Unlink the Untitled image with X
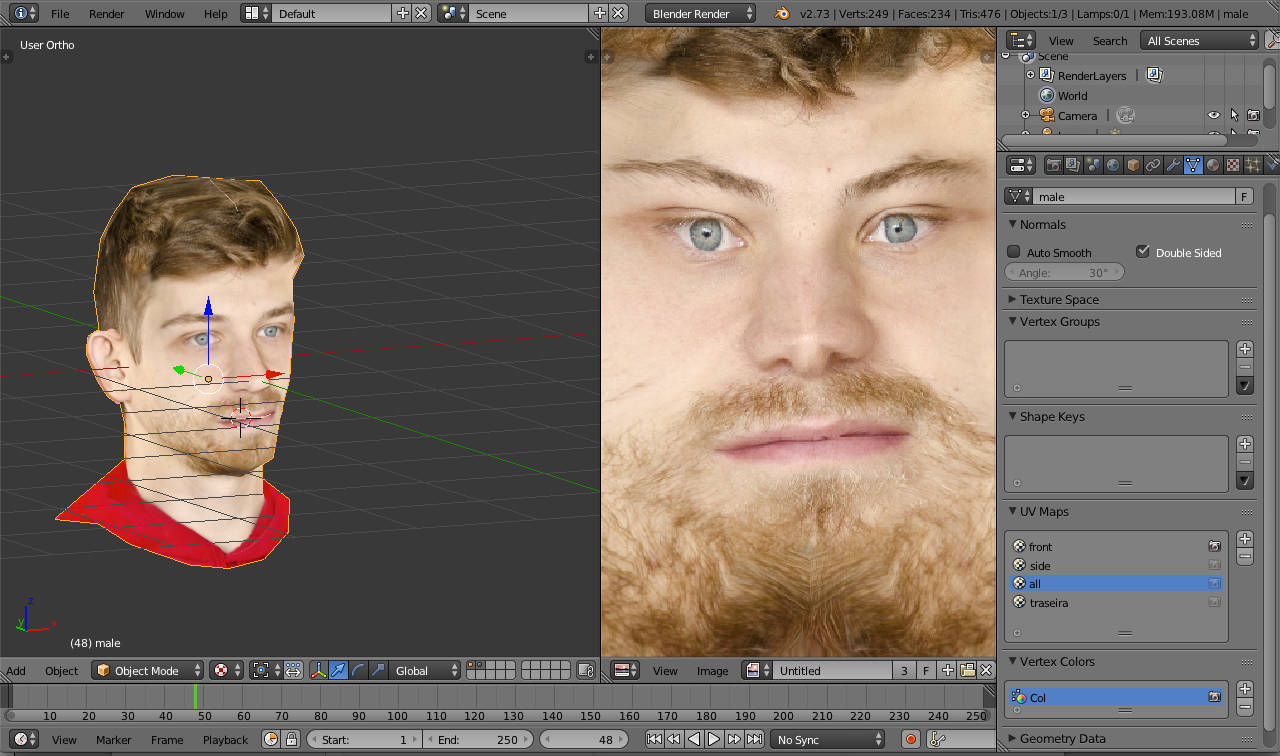Viewport: 1280px width, 756px height. pos(986,670)
